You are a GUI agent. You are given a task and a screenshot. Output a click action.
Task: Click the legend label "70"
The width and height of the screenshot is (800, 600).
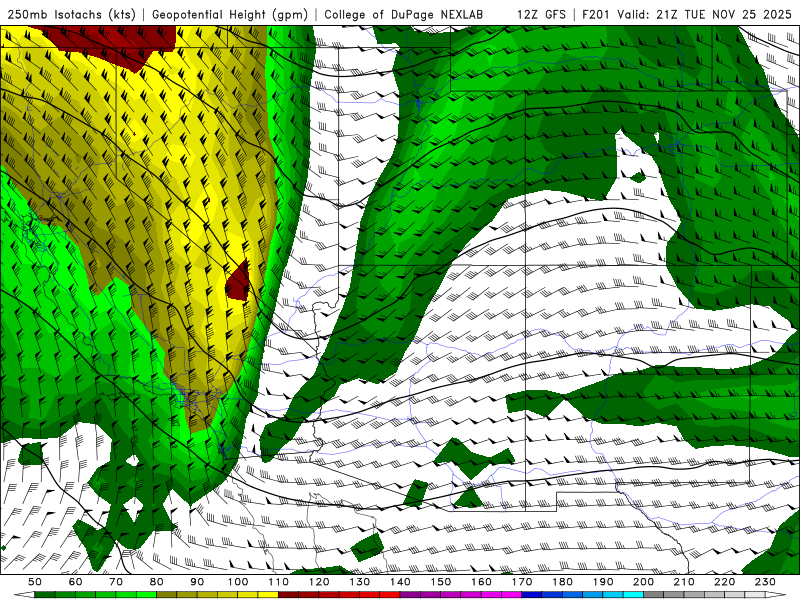click(116, 582)
